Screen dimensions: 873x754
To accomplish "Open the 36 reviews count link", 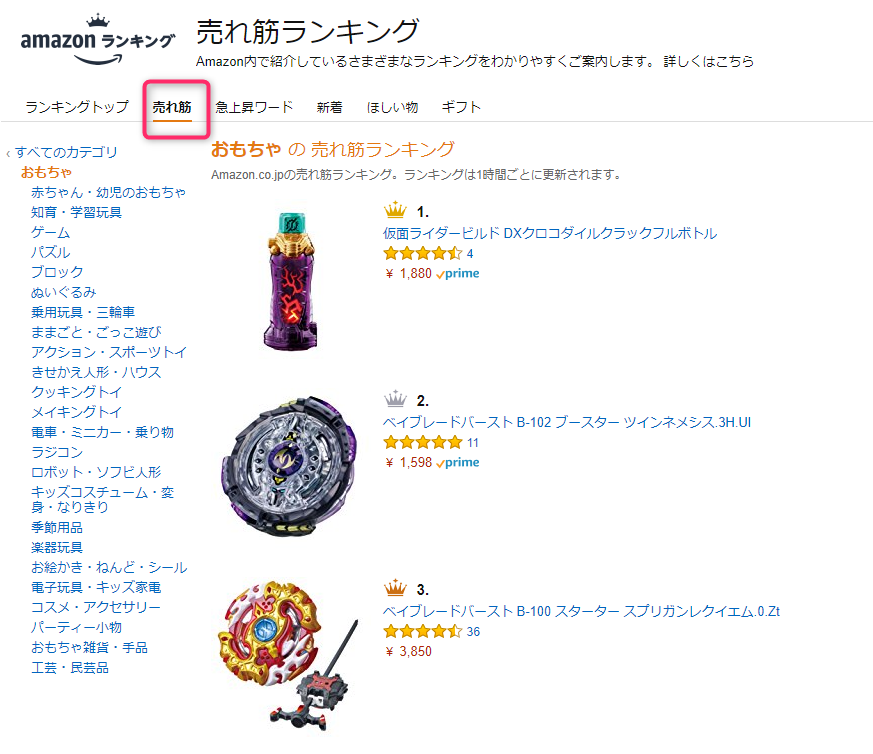I will coord(473,632).
